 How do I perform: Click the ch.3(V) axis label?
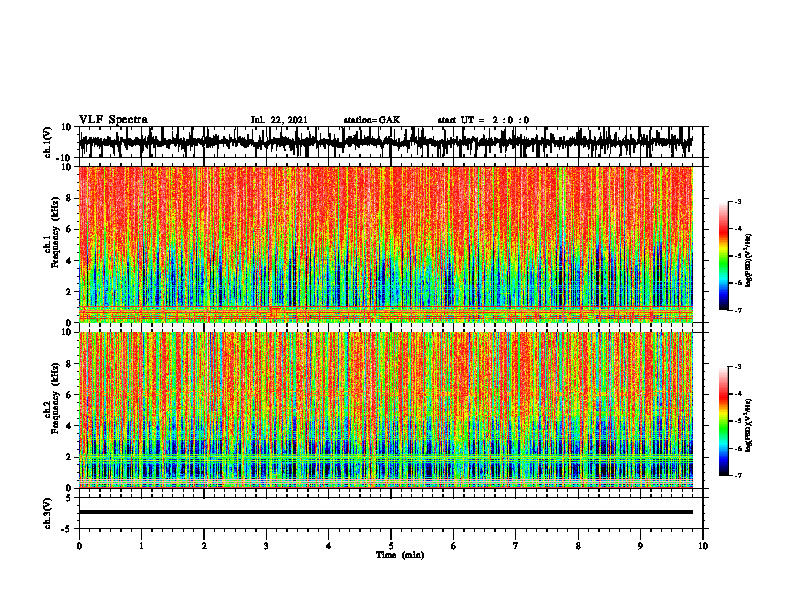click(x=47, y=513)
